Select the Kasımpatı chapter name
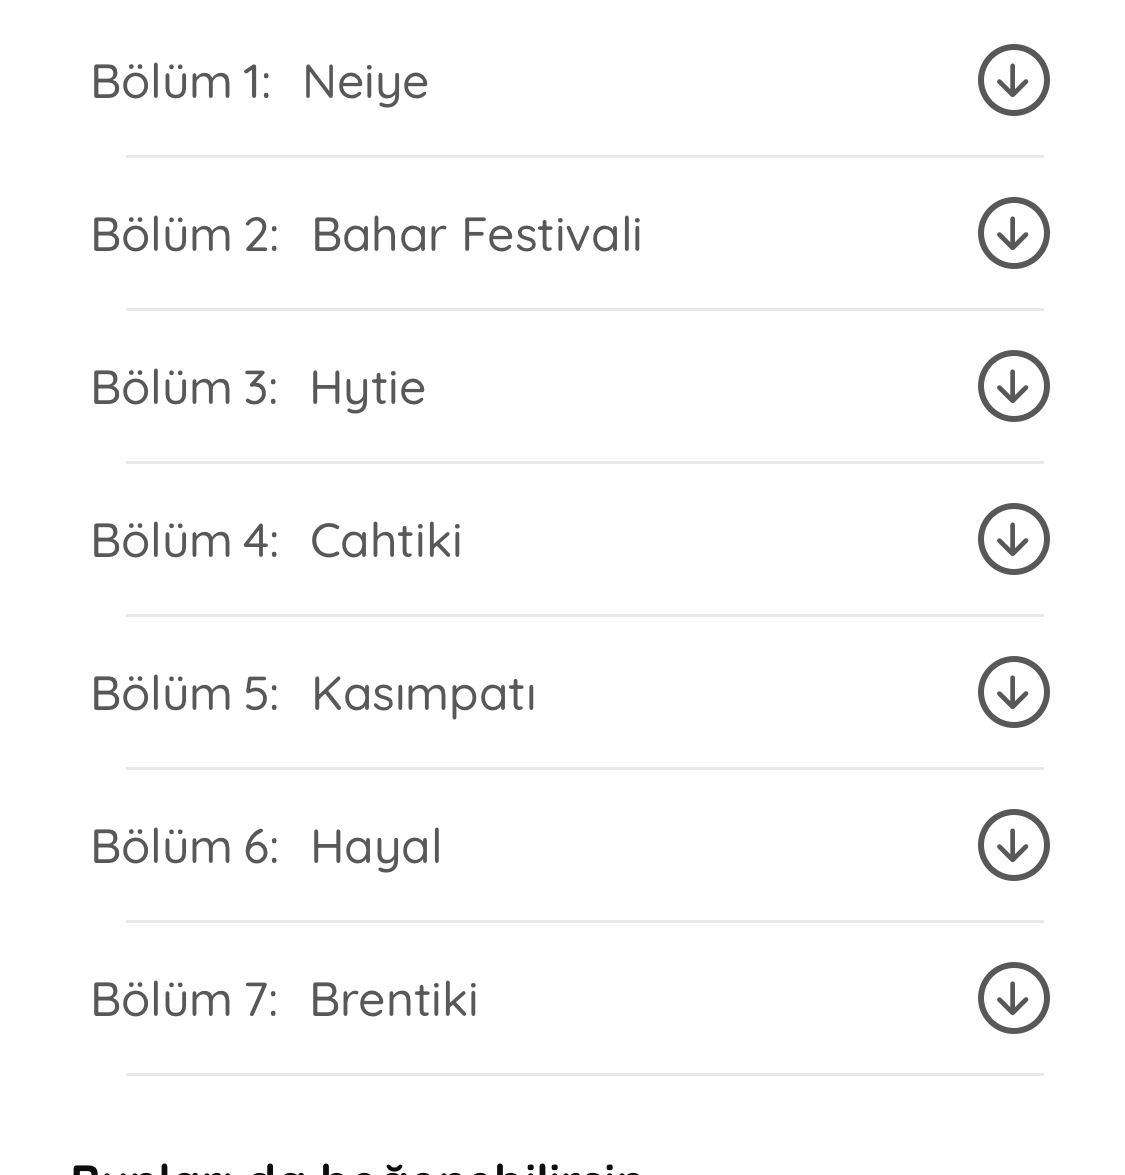 423,695
